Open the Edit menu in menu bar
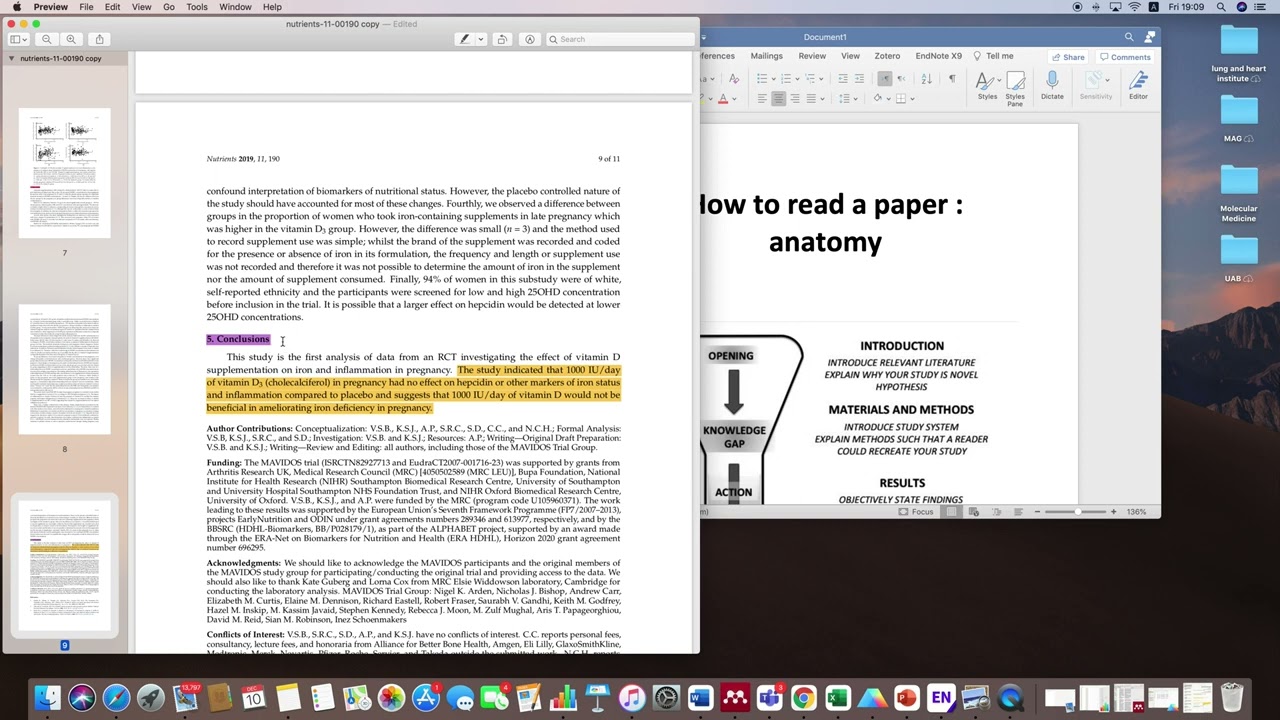The height and width of the screenshot is (720, 1280). coord(112,7)
